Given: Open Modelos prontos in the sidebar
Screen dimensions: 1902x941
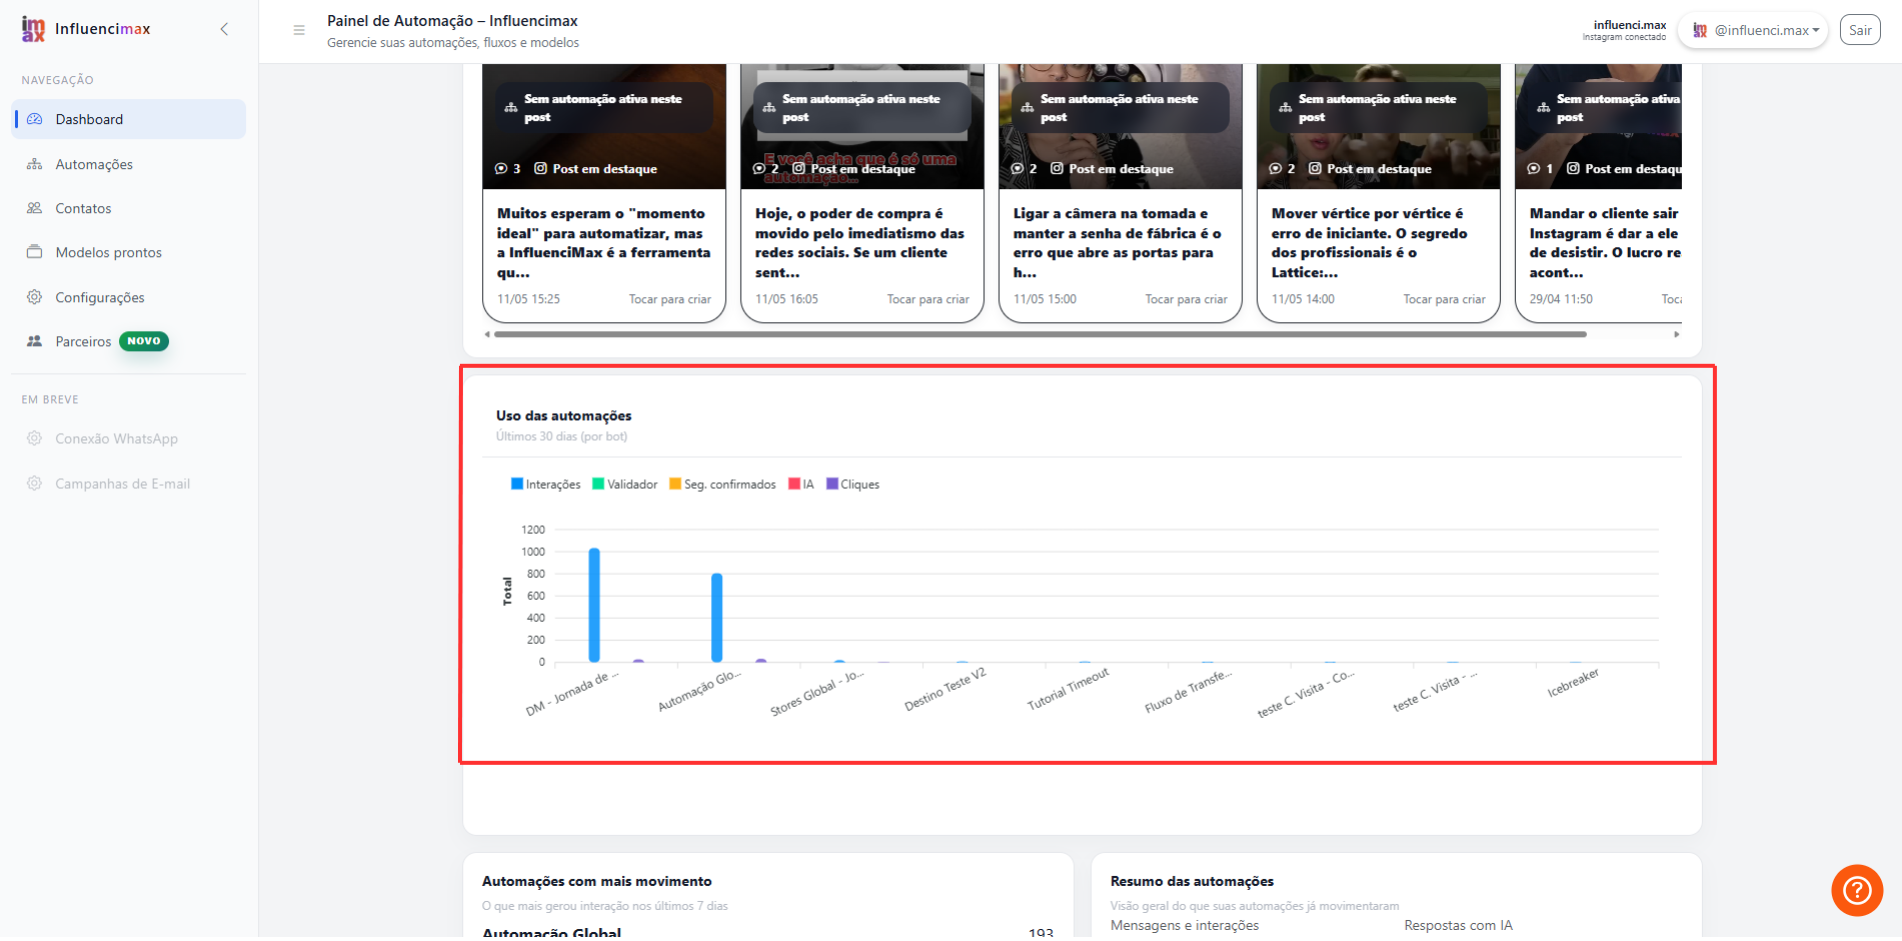Looking at the screenshot, I should tap(108, 252).
